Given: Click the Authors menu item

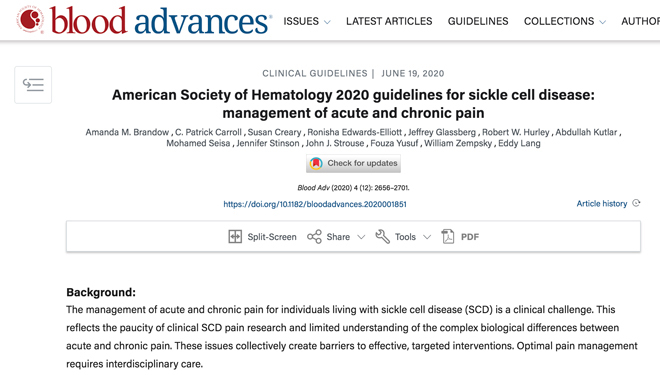Looking at the screenshot, I should pyautogui.click(x=640, y=21).
